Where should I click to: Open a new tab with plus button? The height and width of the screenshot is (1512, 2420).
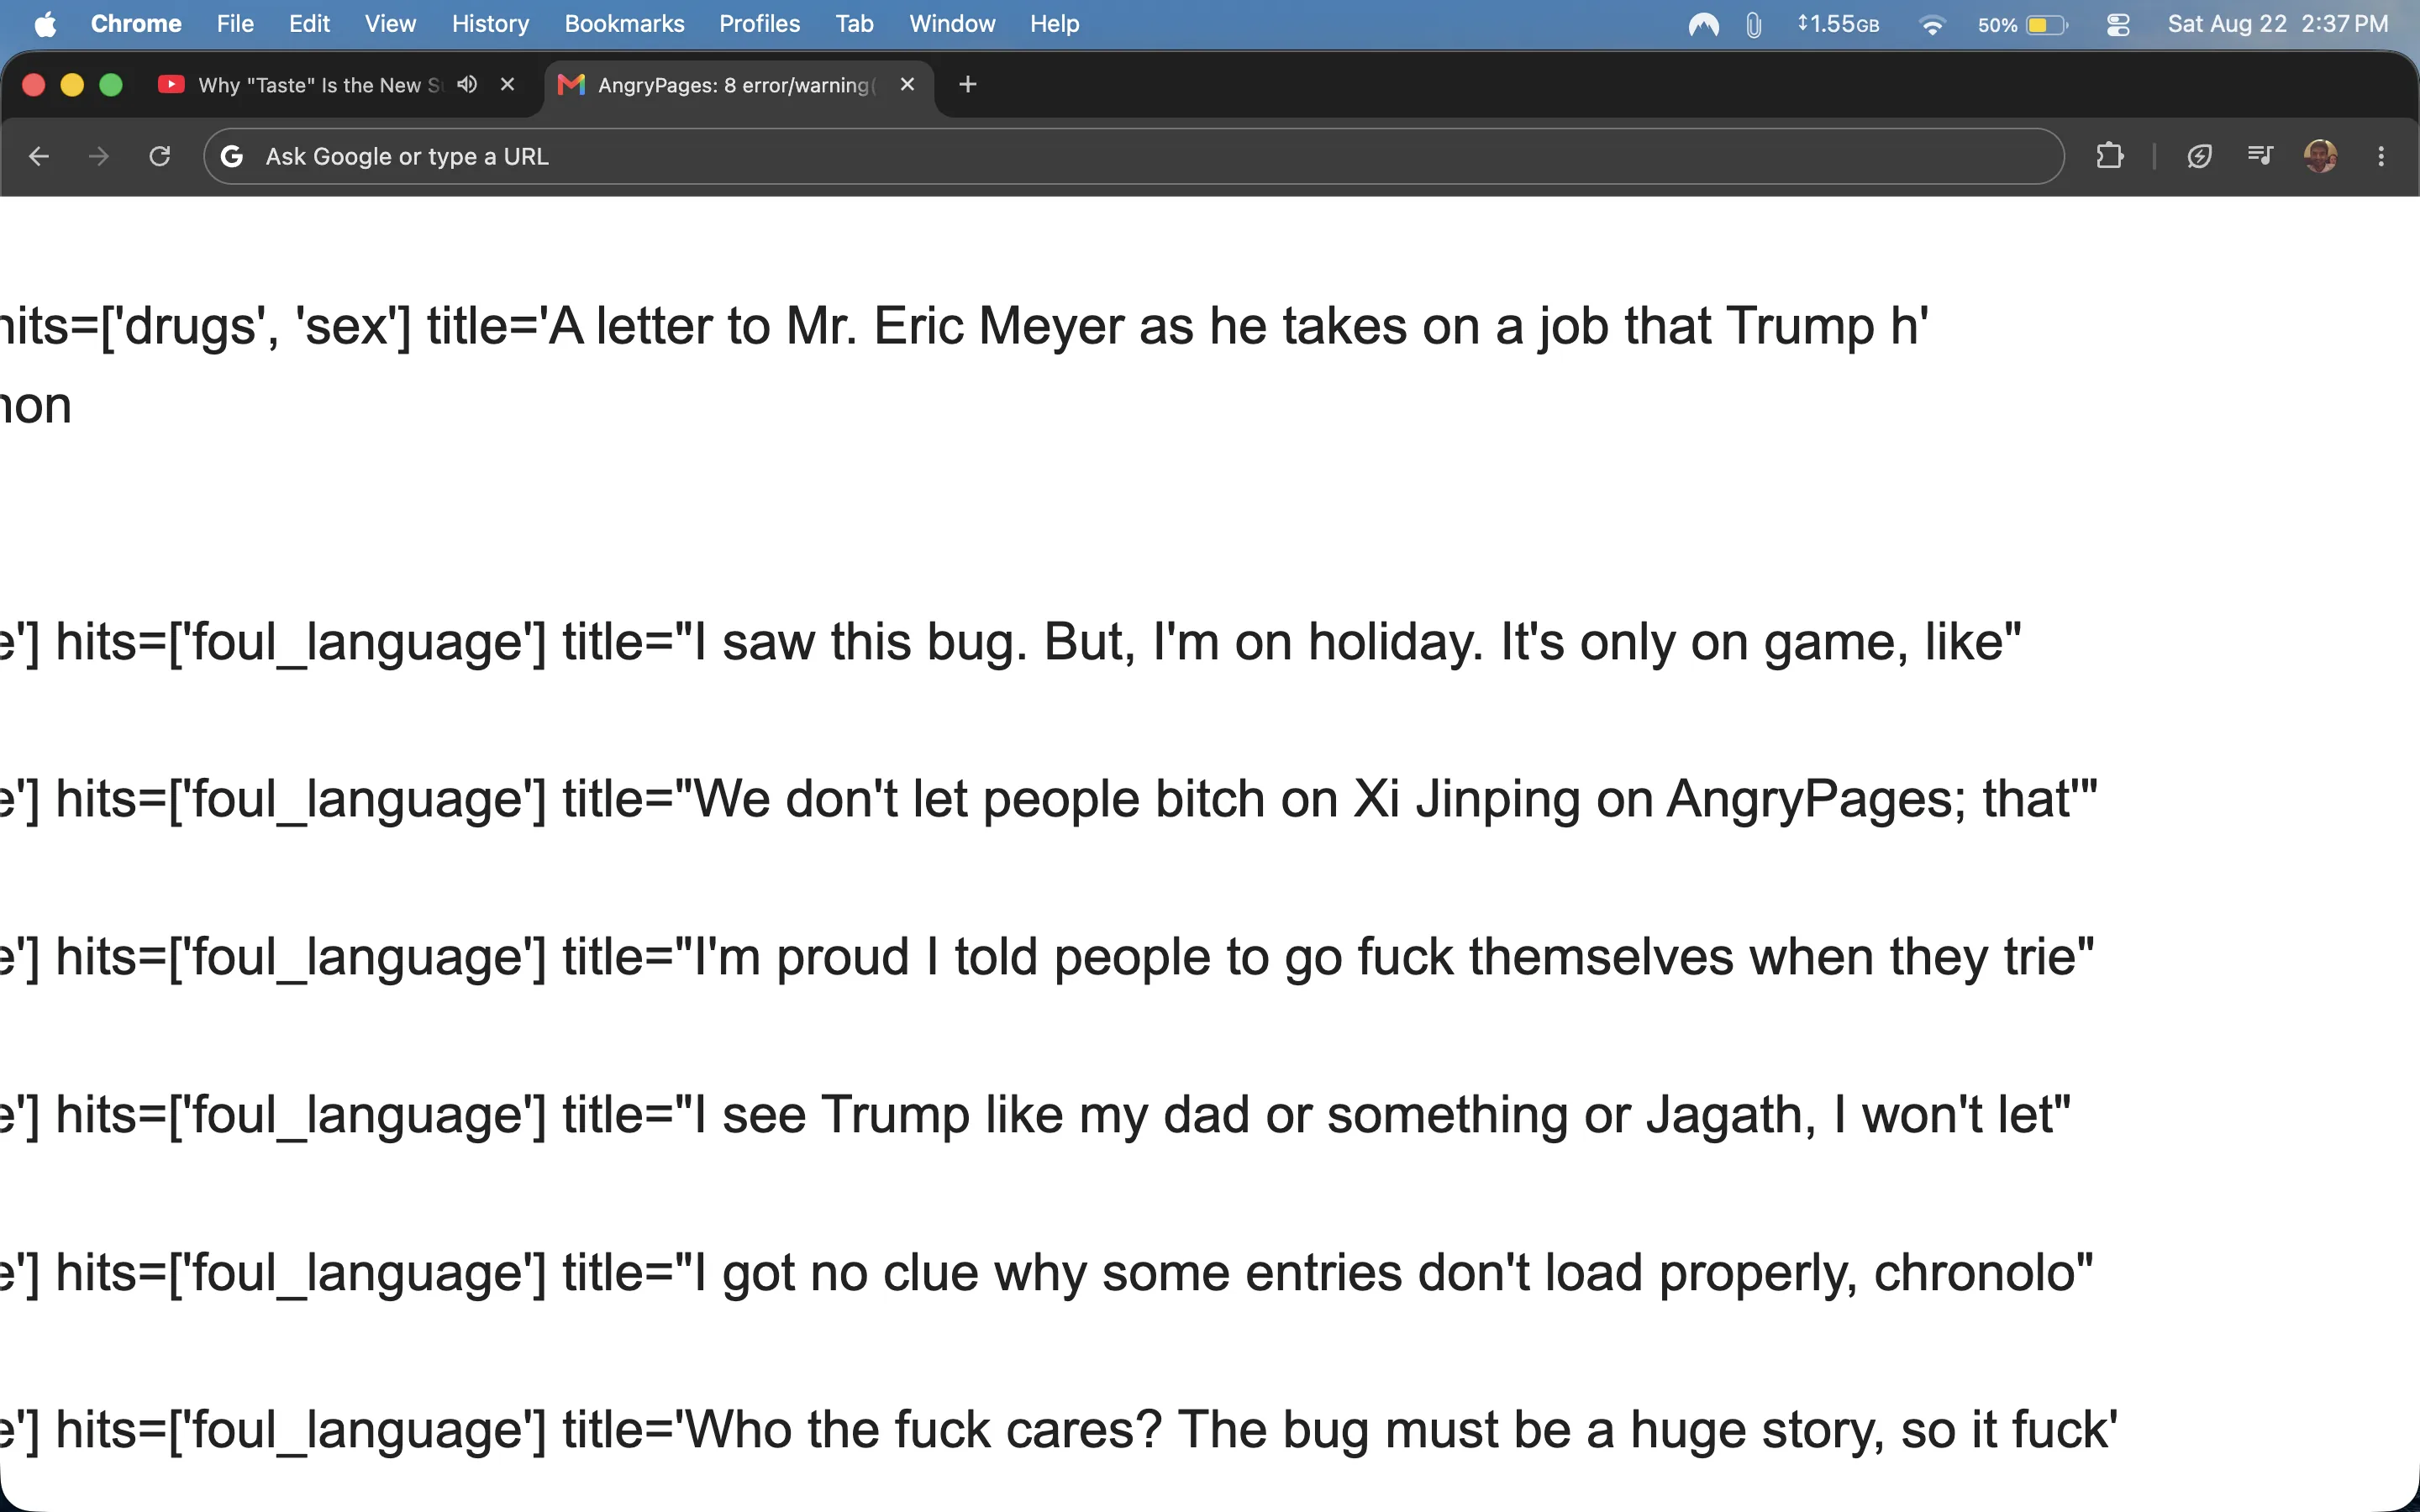[967, 85]
